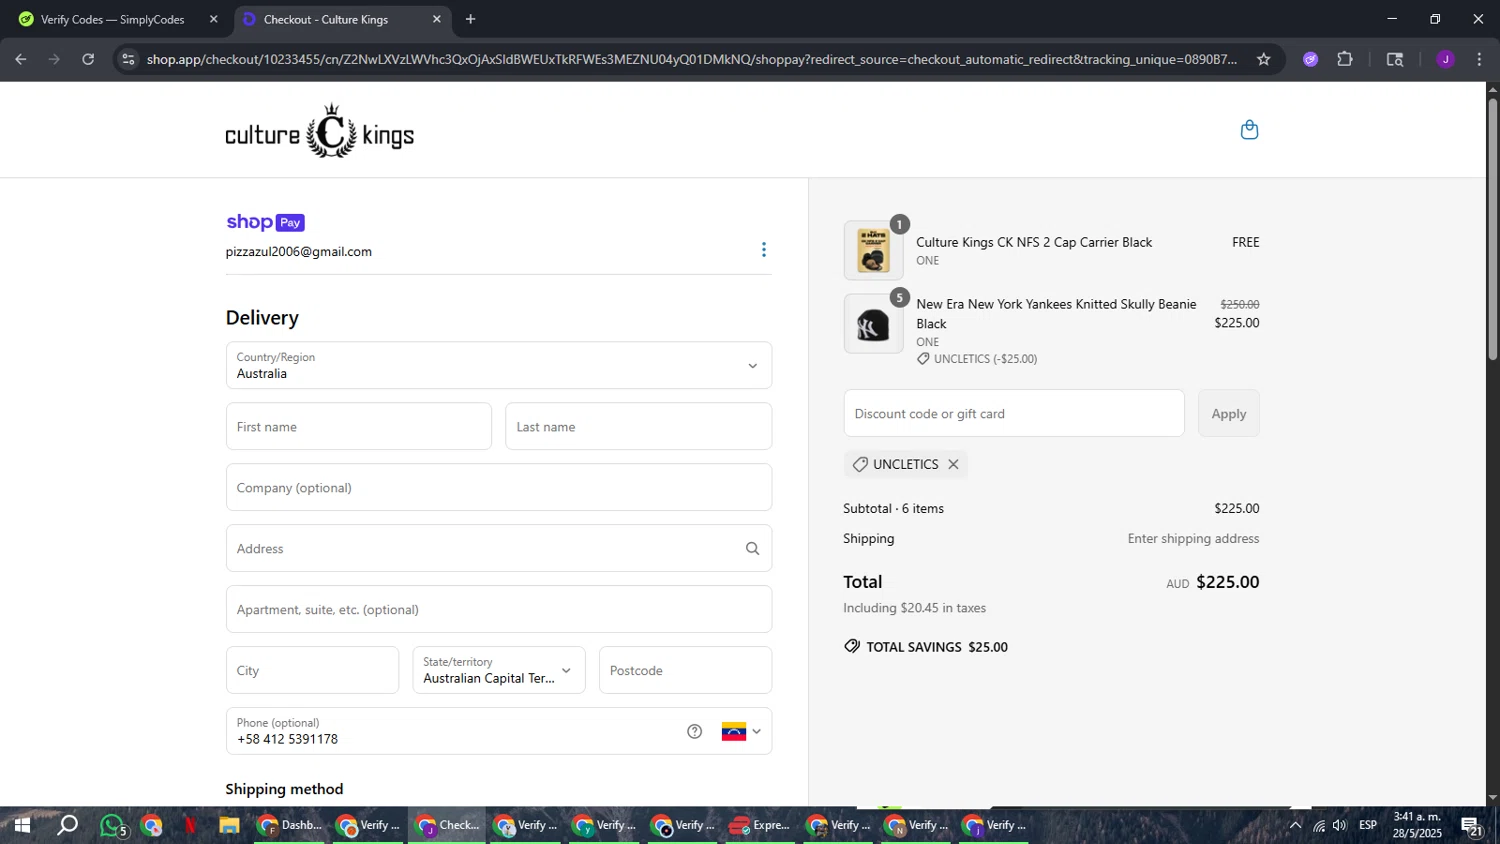Click the City input field
This screenshot has height=844, width=1500.
pos(312,670)
